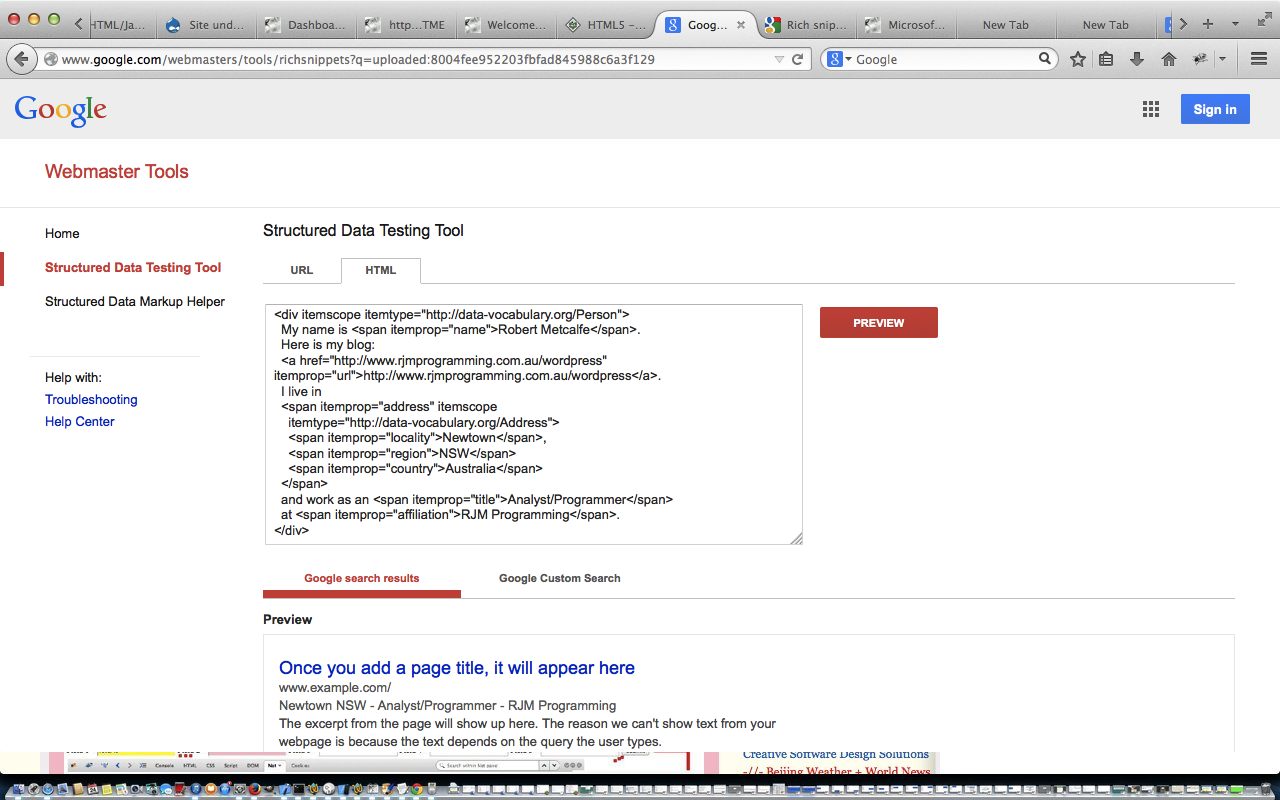1280x800 pixels.
Task: Switch to the Dashboa... browser tab
Action: (x=305, y=25)
